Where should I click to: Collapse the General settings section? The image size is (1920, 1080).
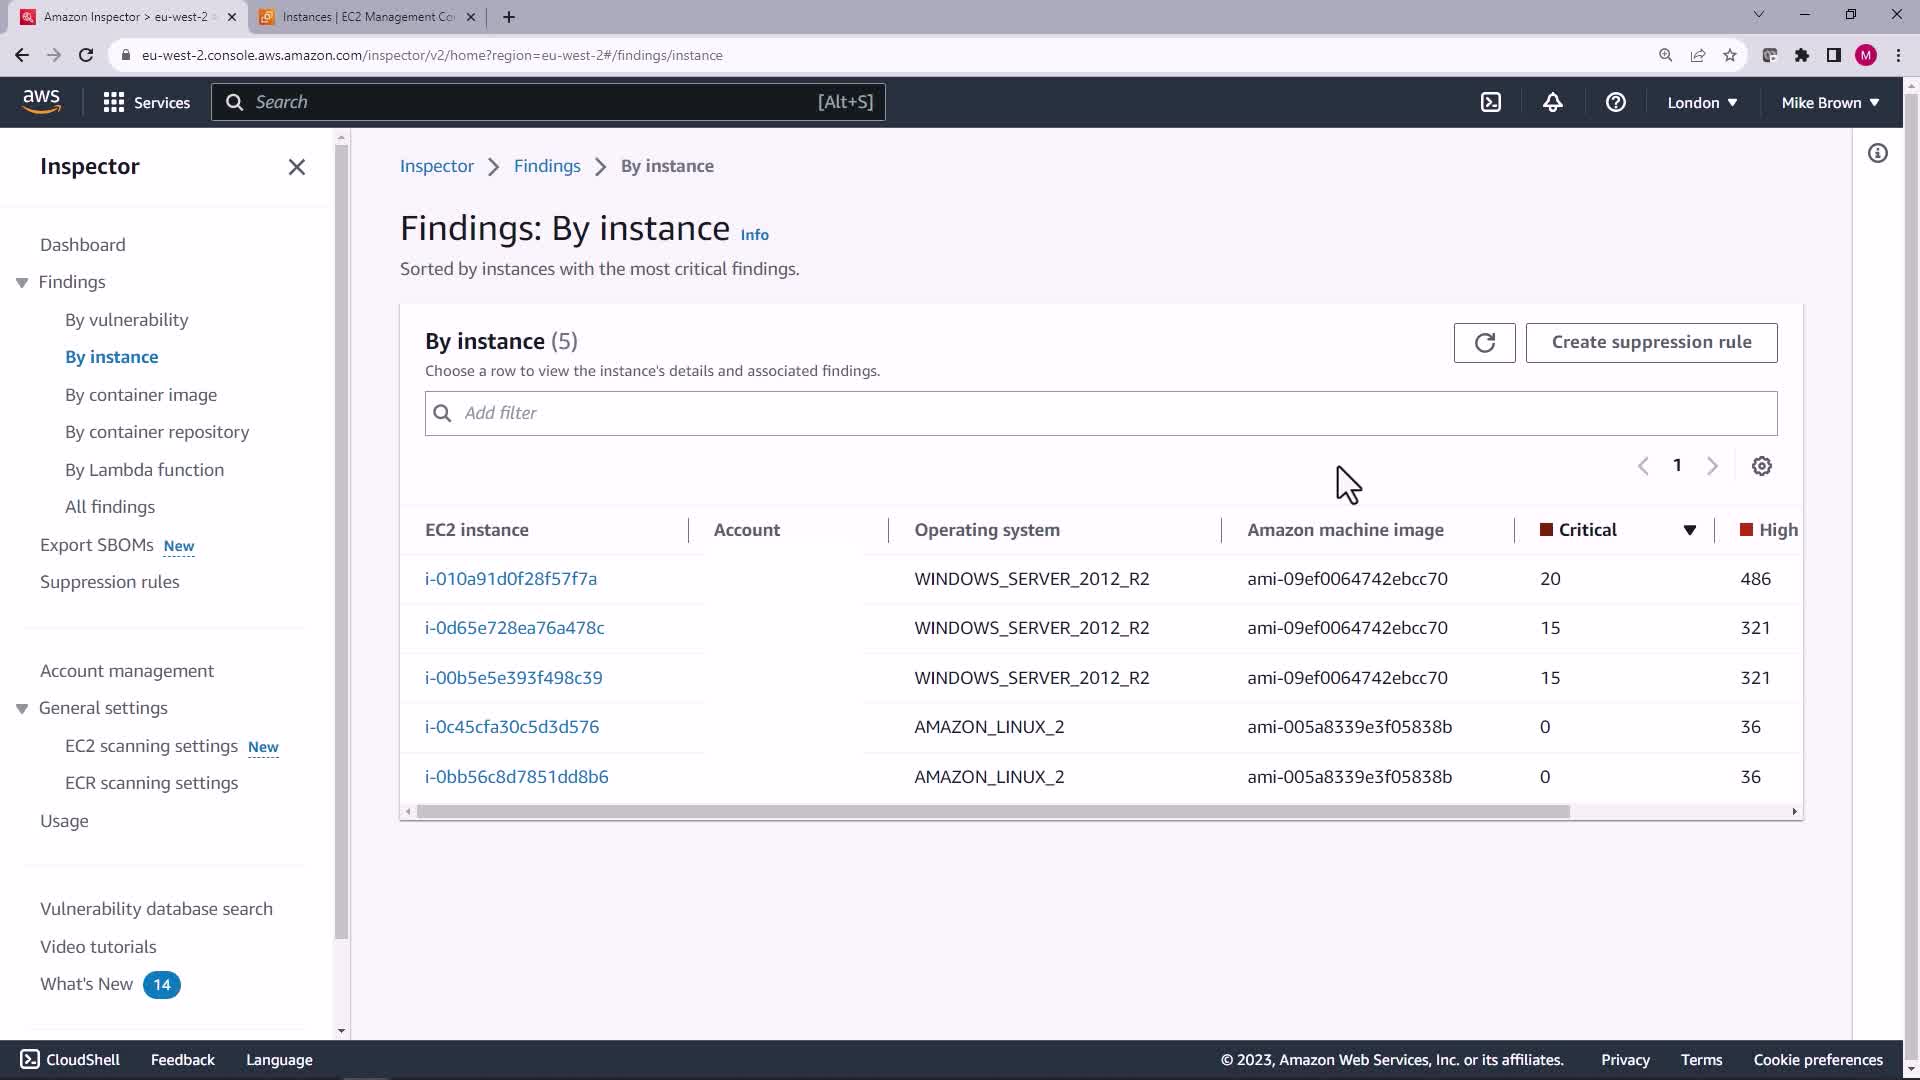tap(22, 709)
